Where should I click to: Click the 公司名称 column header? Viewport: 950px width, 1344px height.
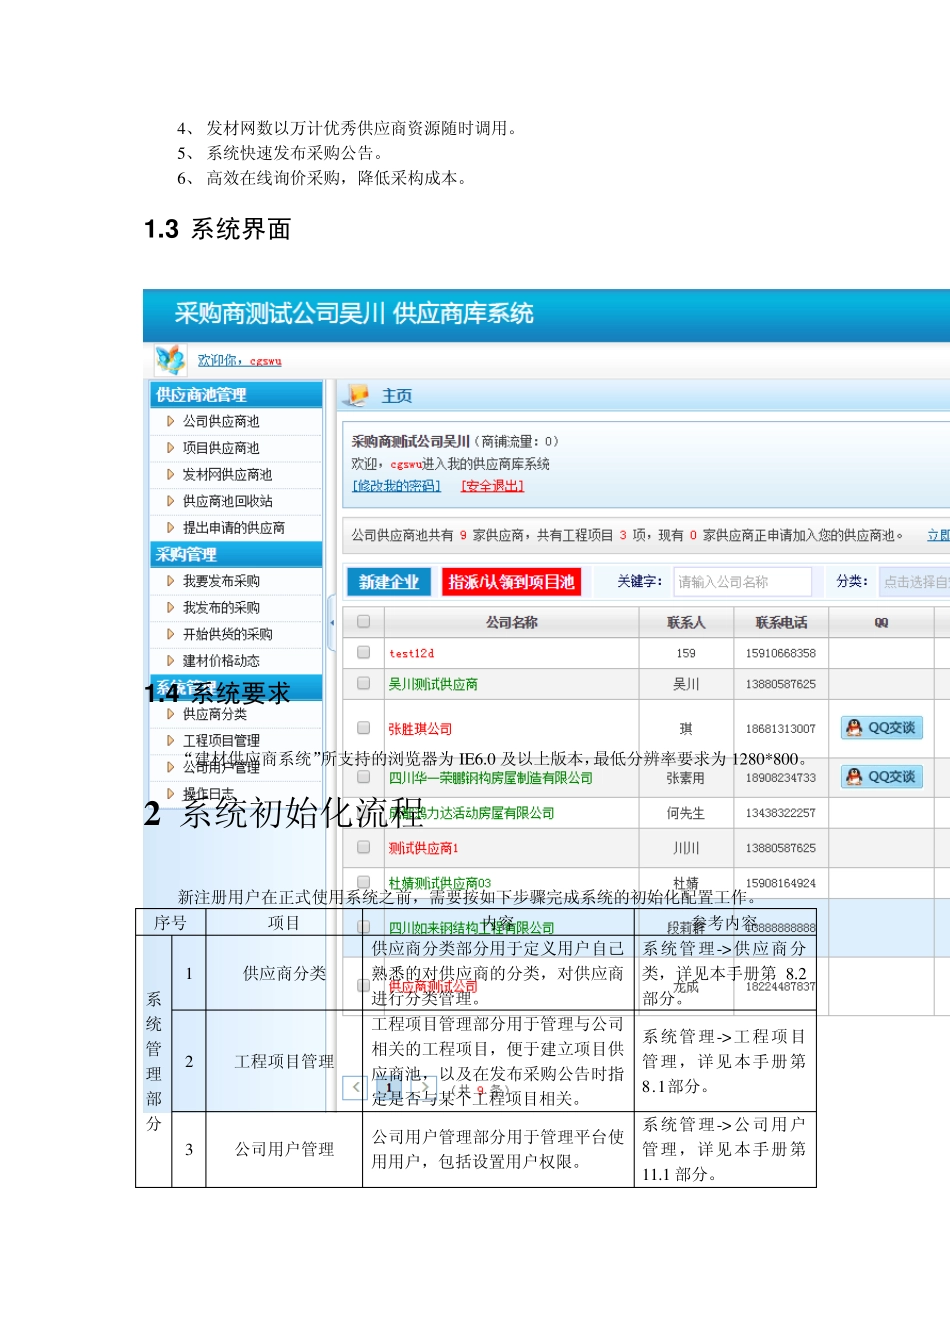coord(512,622)
